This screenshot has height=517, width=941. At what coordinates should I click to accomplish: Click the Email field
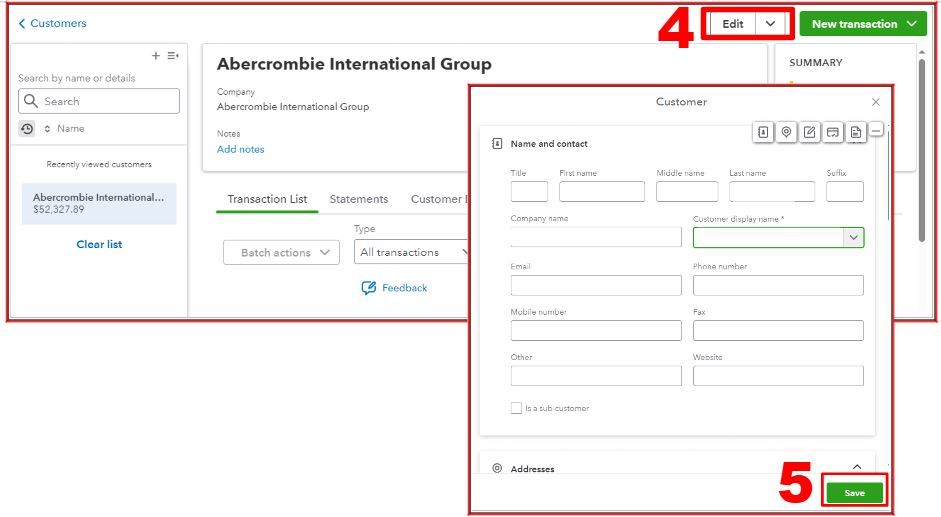(x=596, y=285)
